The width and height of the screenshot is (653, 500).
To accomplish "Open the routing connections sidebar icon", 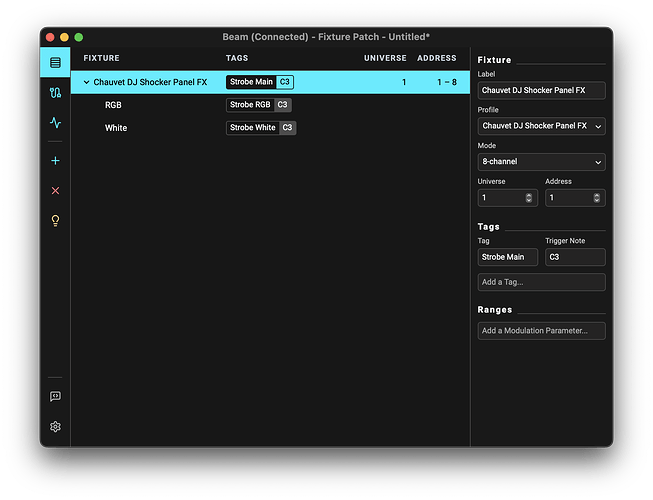I will click(x=55, y=92).
